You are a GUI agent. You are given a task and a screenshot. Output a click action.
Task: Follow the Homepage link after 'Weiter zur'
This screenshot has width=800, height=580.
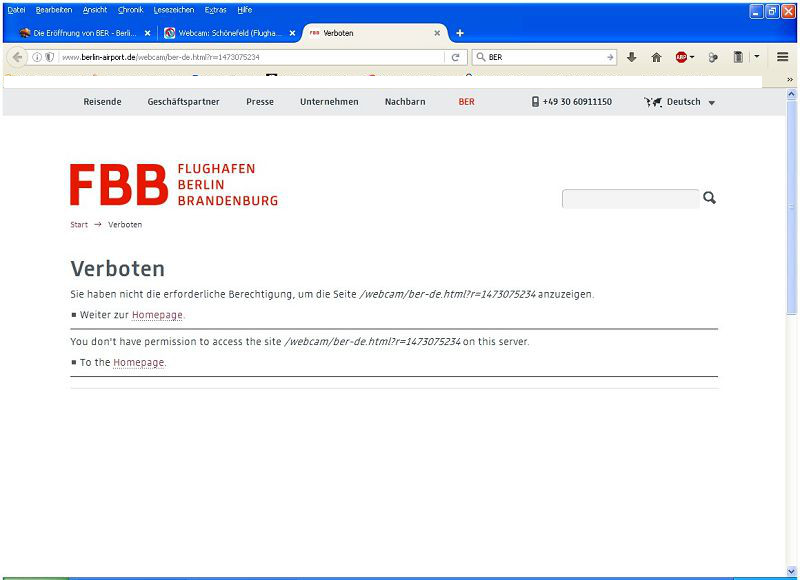click(x=157, y=315)
